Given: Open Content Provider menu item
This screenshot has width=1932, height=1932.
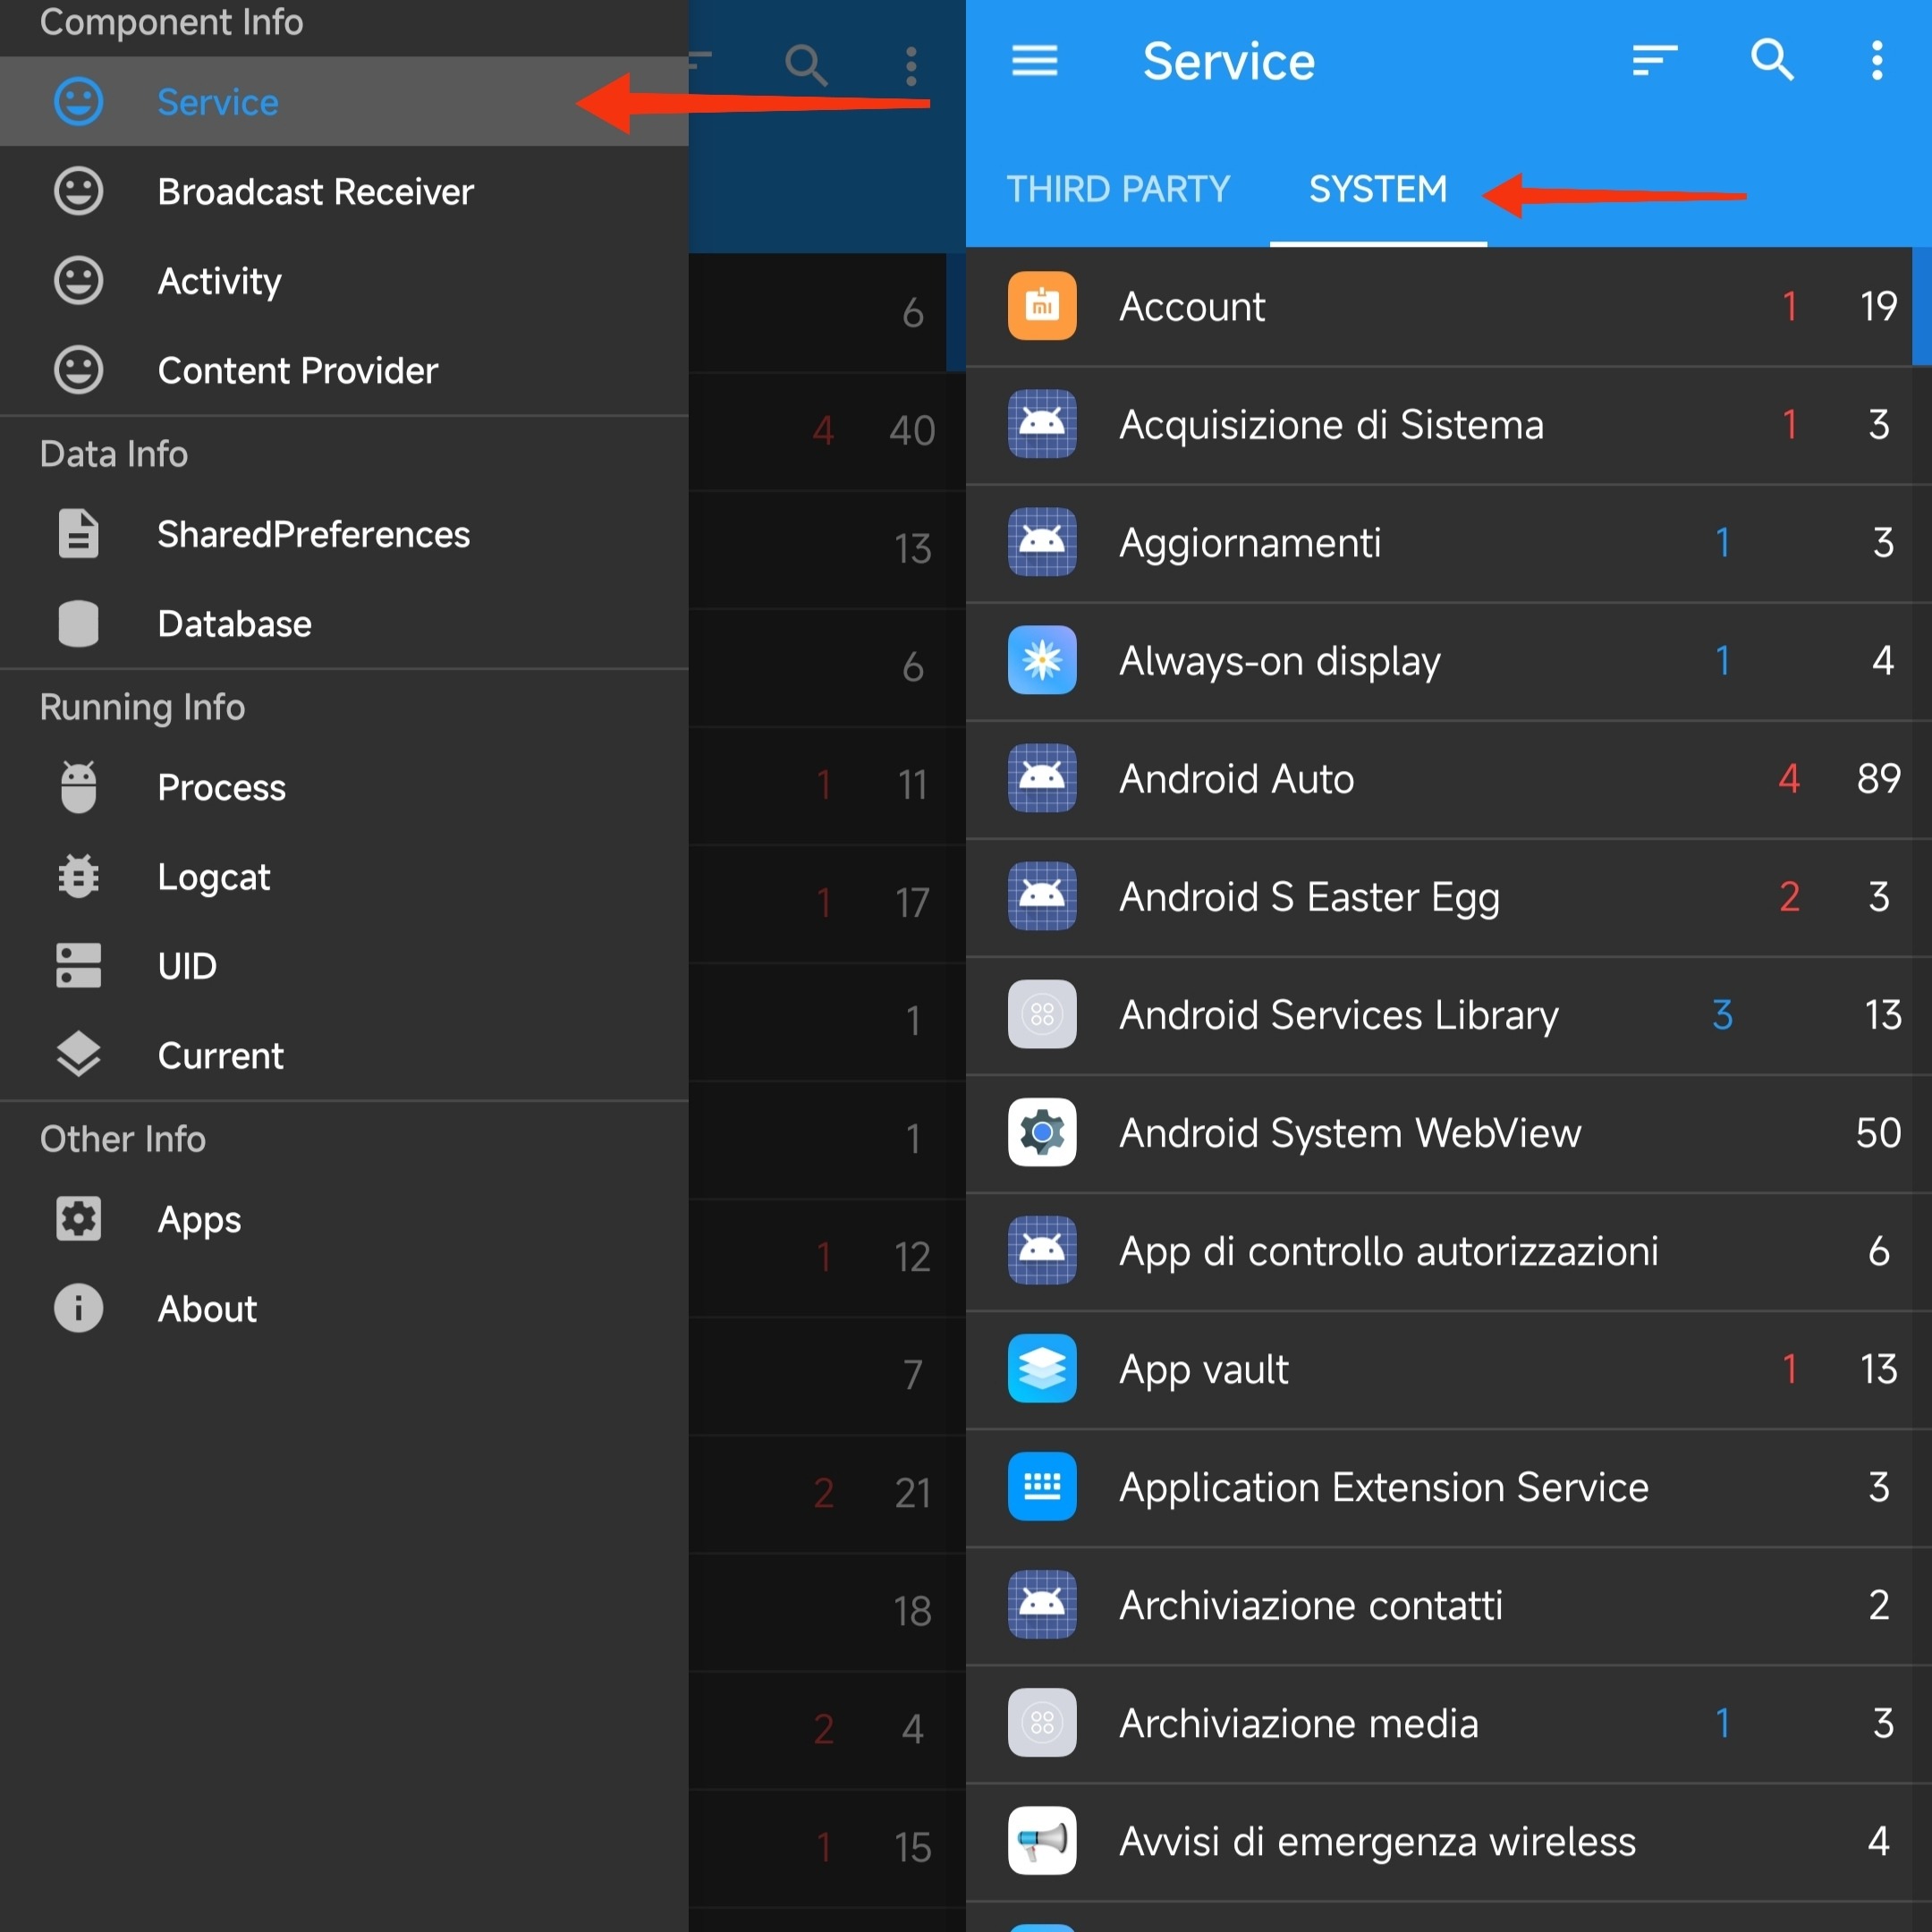Looking at the screenshot, I should pos(297,371).
